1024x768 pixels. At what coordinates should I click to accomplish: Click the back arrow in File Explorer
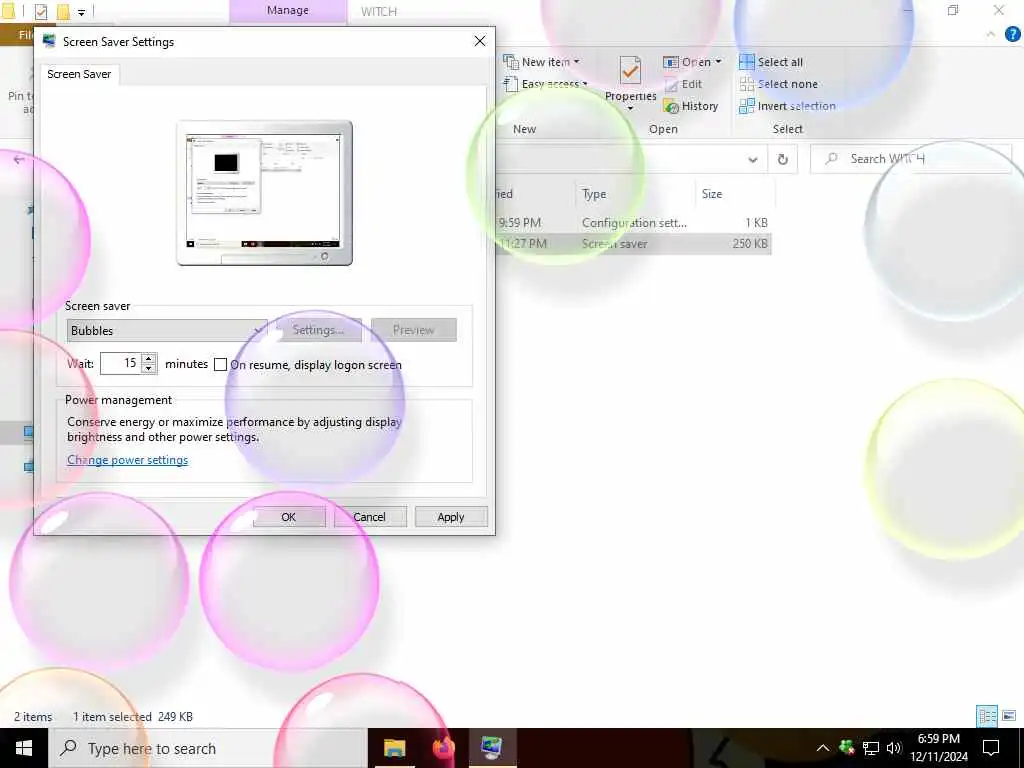point(19,159)
